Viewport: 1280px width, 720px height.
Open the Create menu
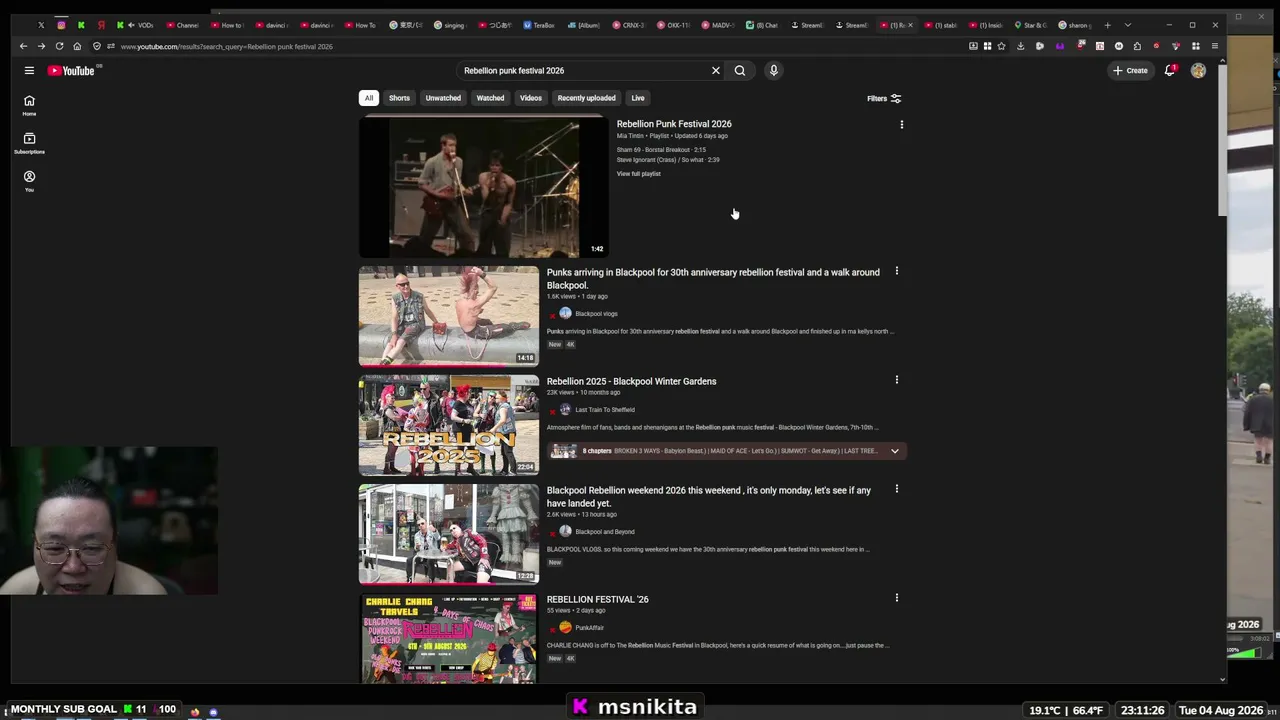tap(1131, 70)
